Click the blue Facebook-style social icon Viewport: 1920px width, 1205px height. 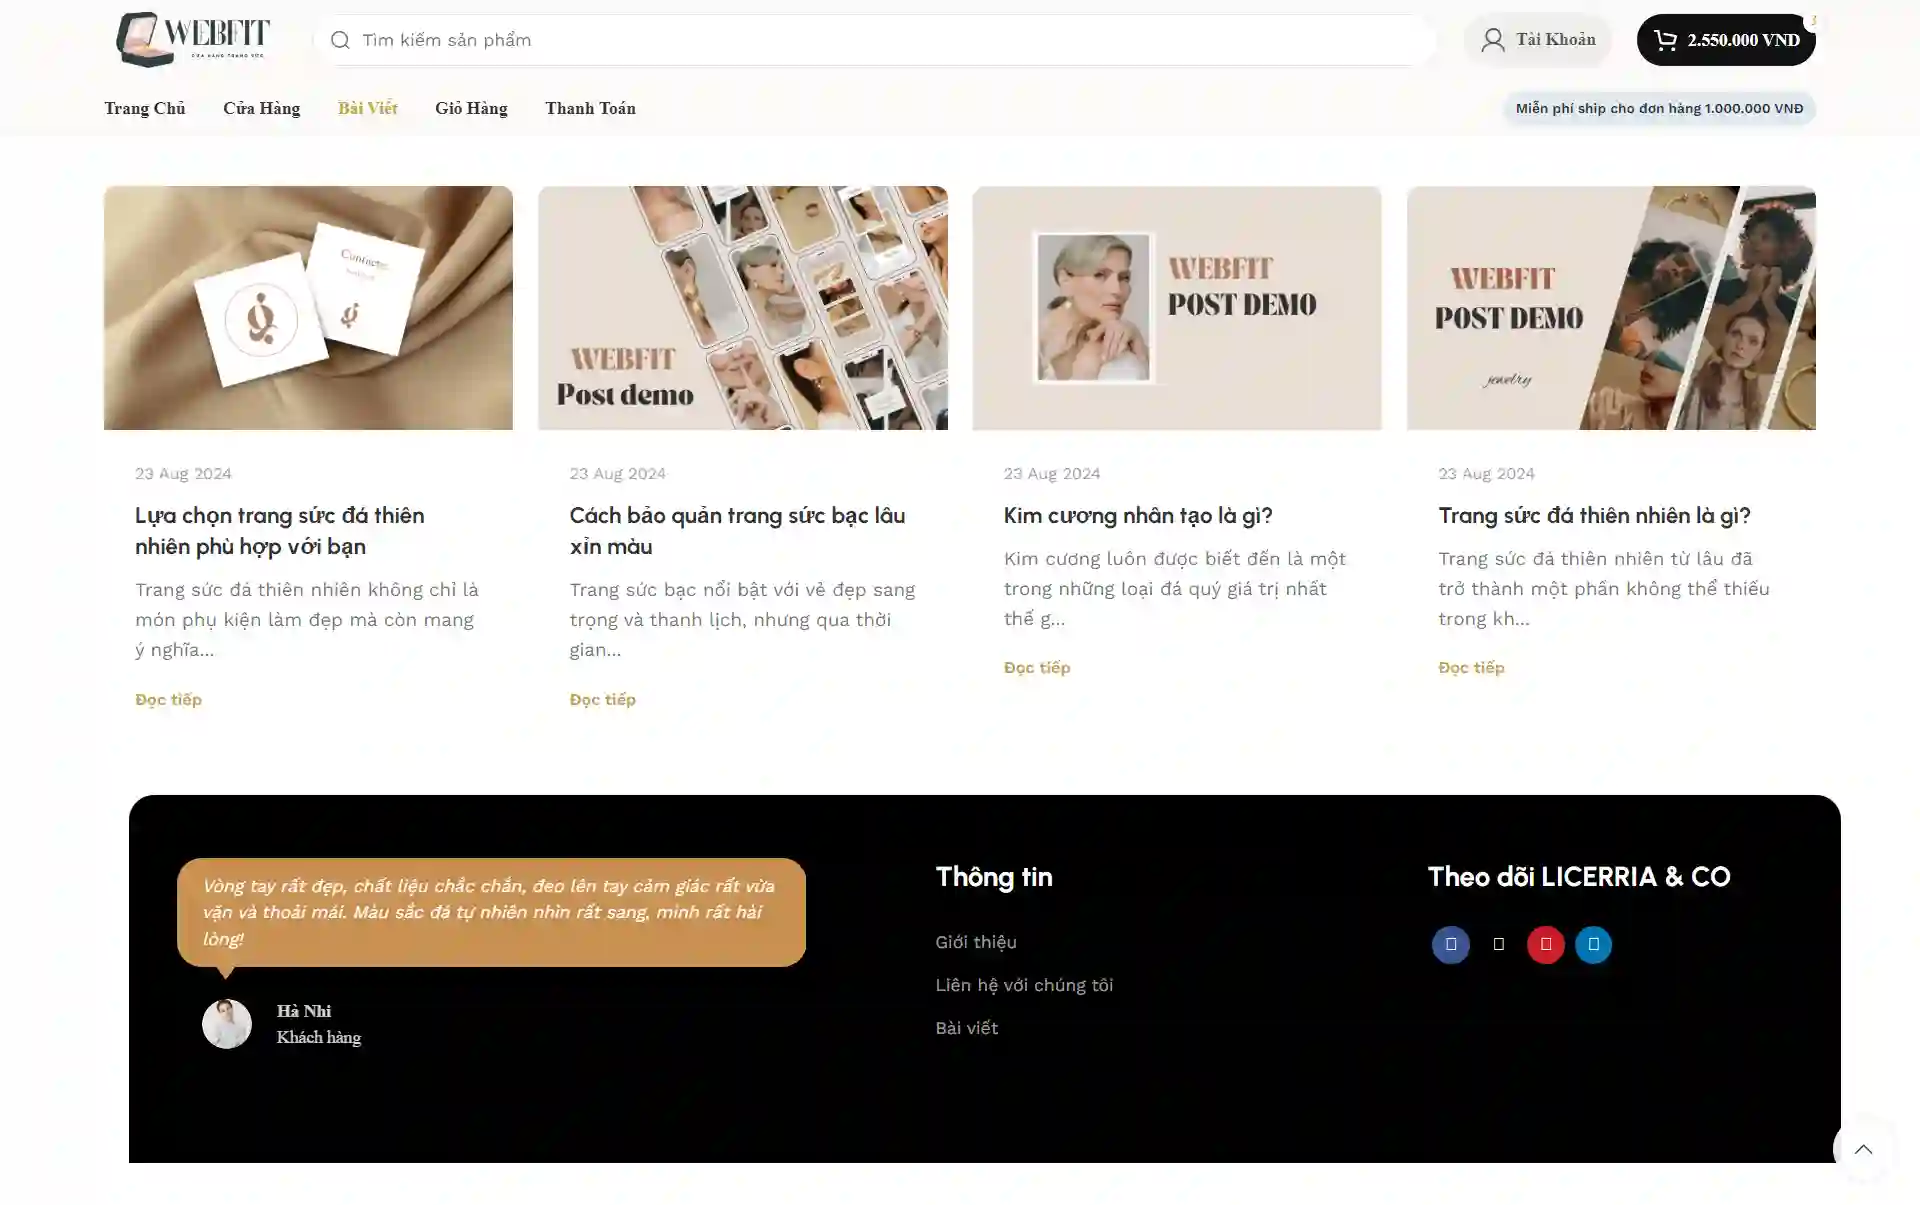[1450, 944]
